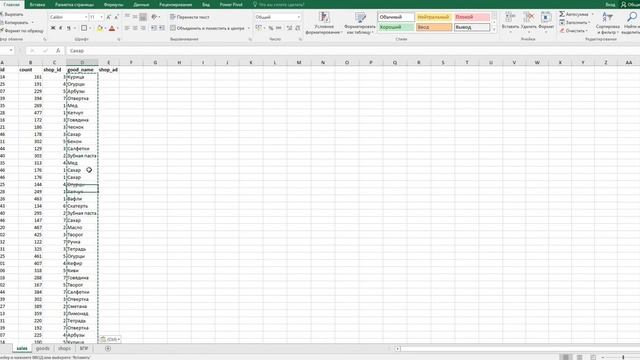Apply the Нейтральный cell style
The height and width of the screenshot is (360, 640).
click(x=434, y=17)
